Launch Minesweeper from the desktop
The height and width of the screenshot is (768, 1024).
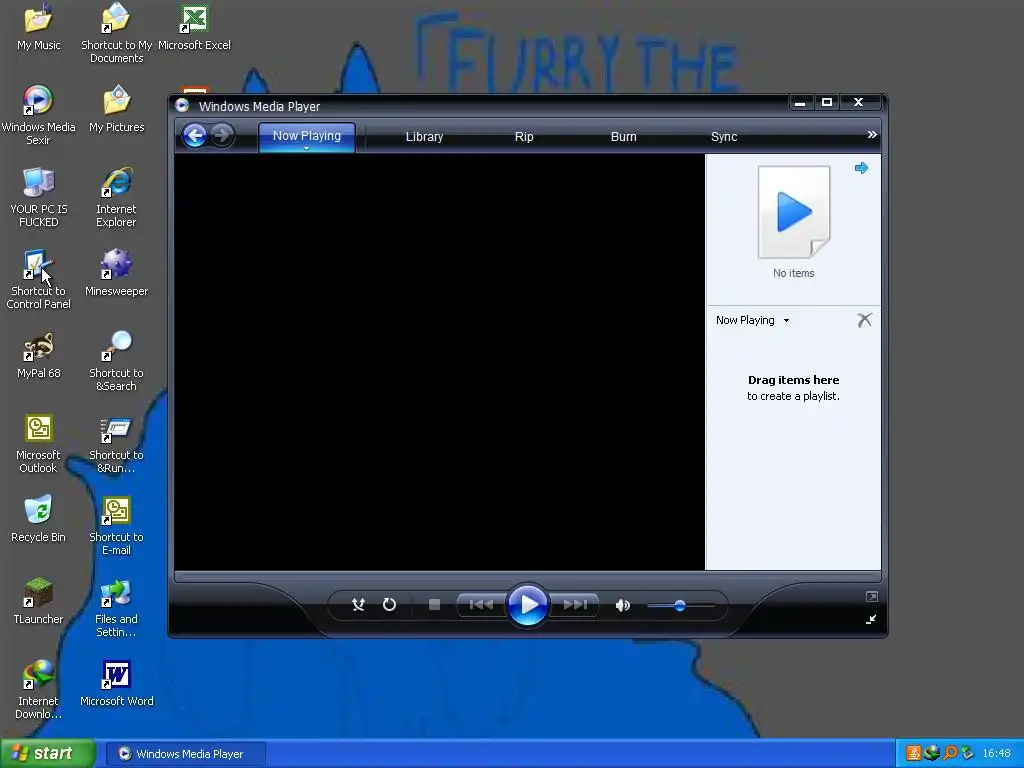(x=116, y=273)
